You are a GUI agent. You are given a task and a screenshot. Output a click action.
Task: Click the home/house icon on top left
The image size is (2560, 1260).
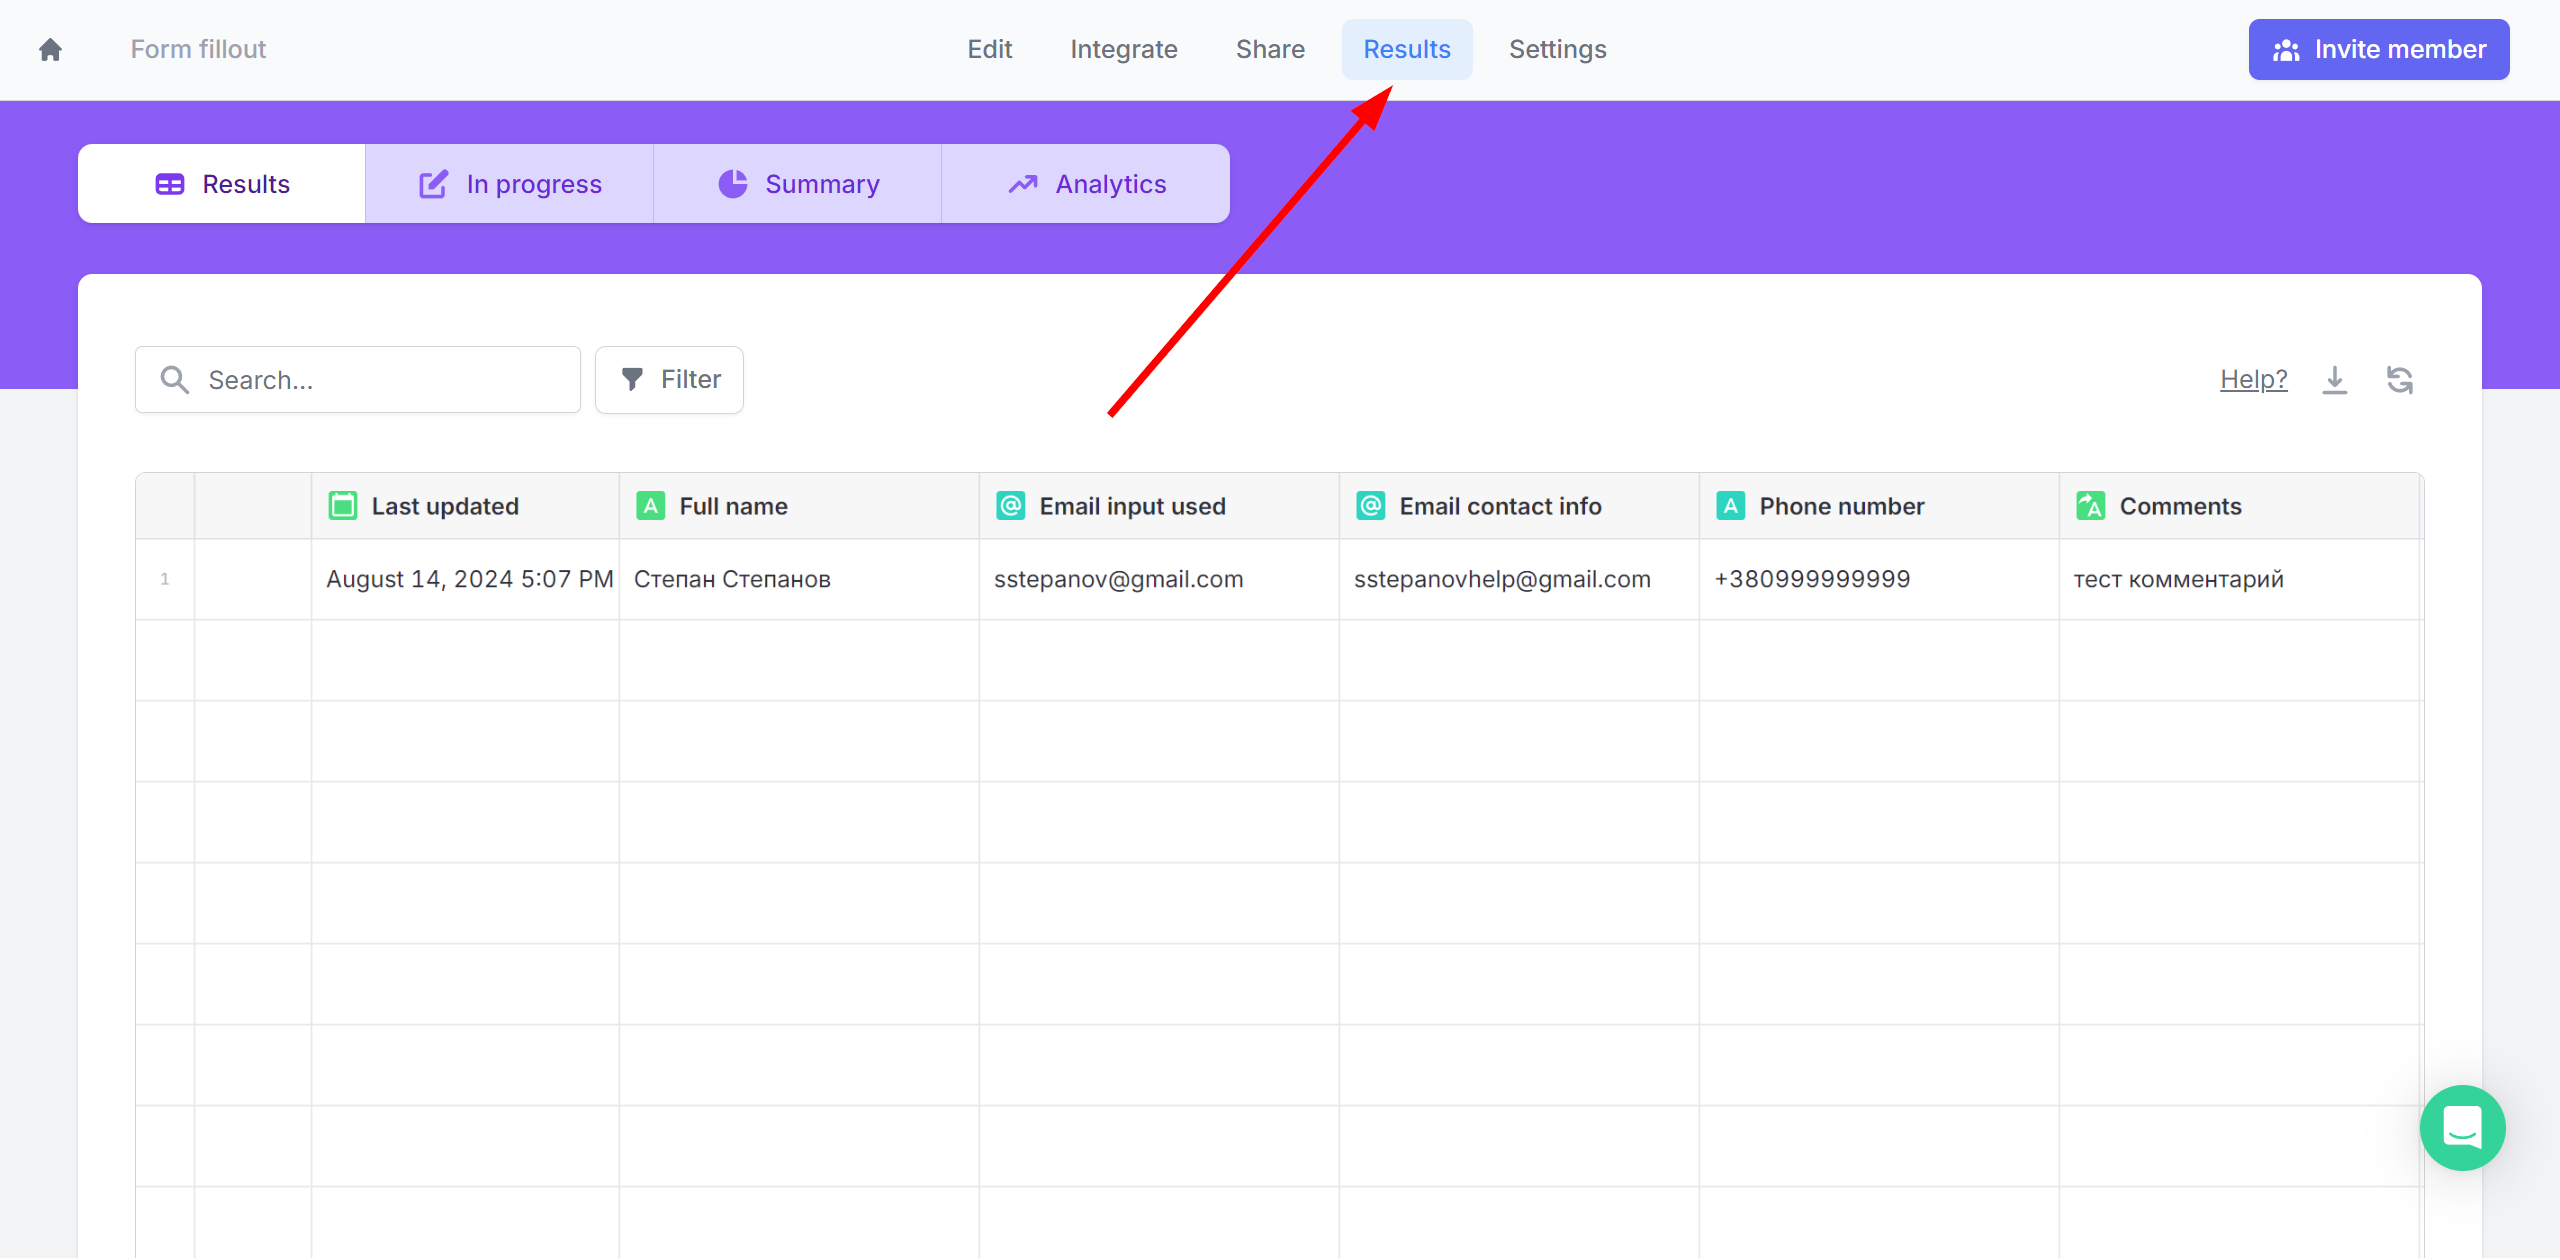pyautogui.click(x=51, y=49)
